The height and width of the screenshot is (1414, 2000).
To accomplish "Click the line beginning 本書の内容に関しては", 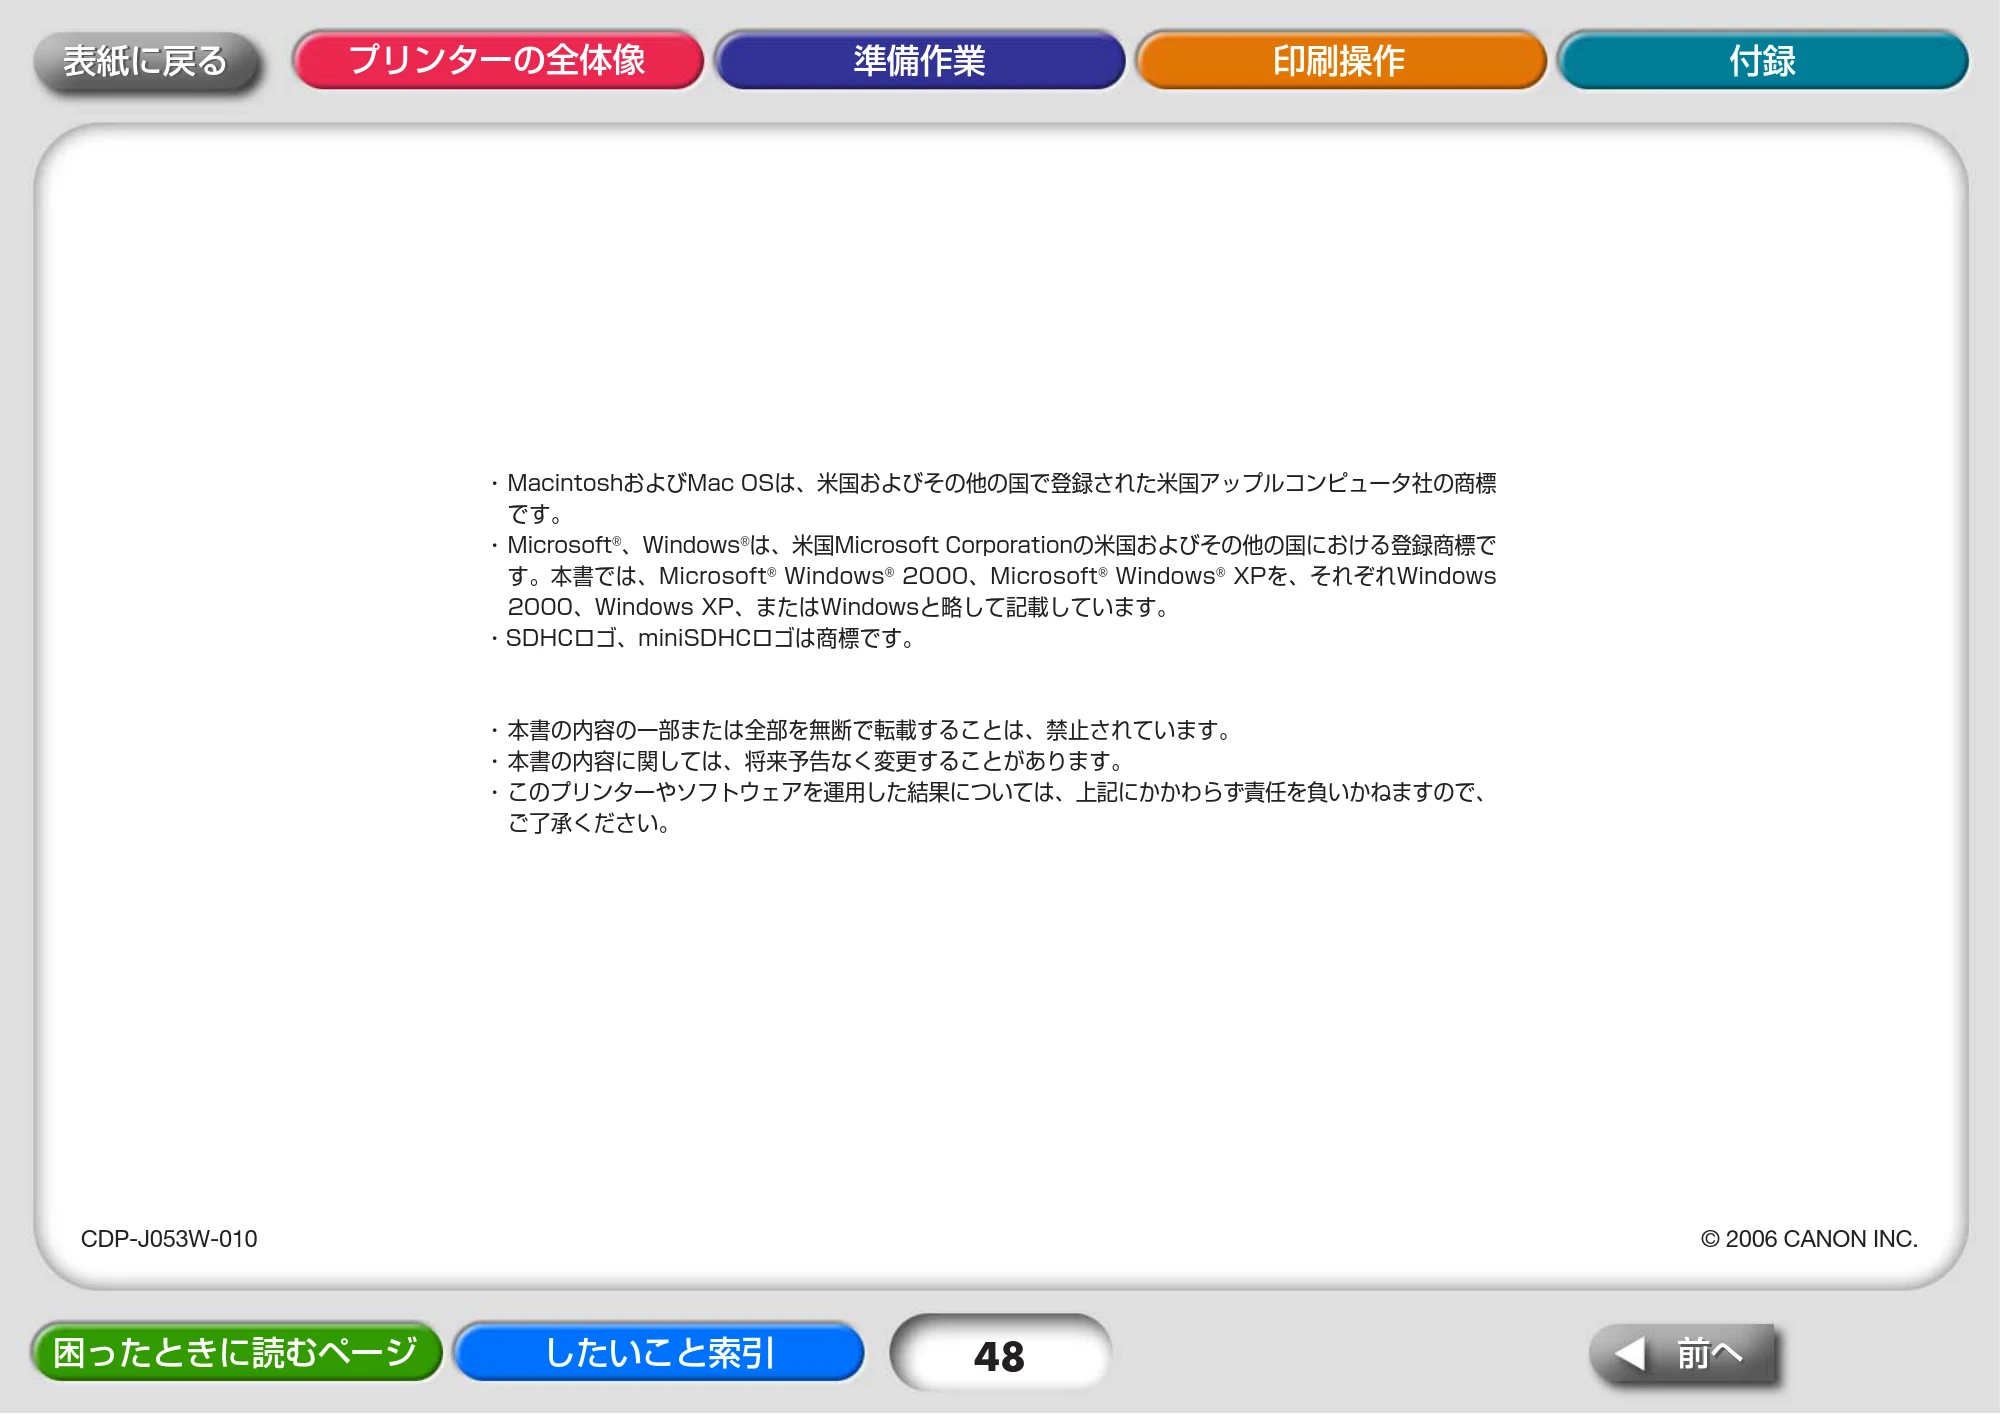I will click(808, 761).
